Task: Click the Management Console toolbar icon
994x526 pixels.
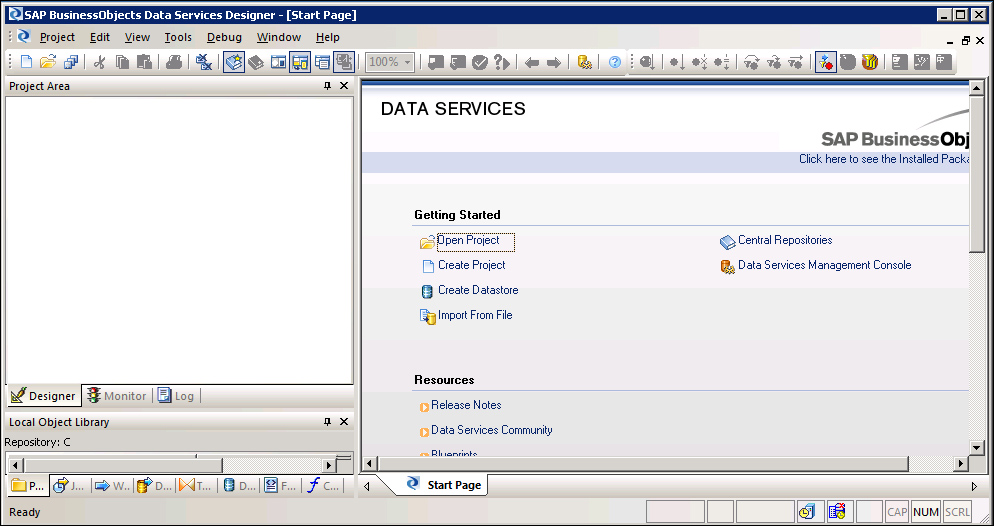Action: [x=585, y=62]
